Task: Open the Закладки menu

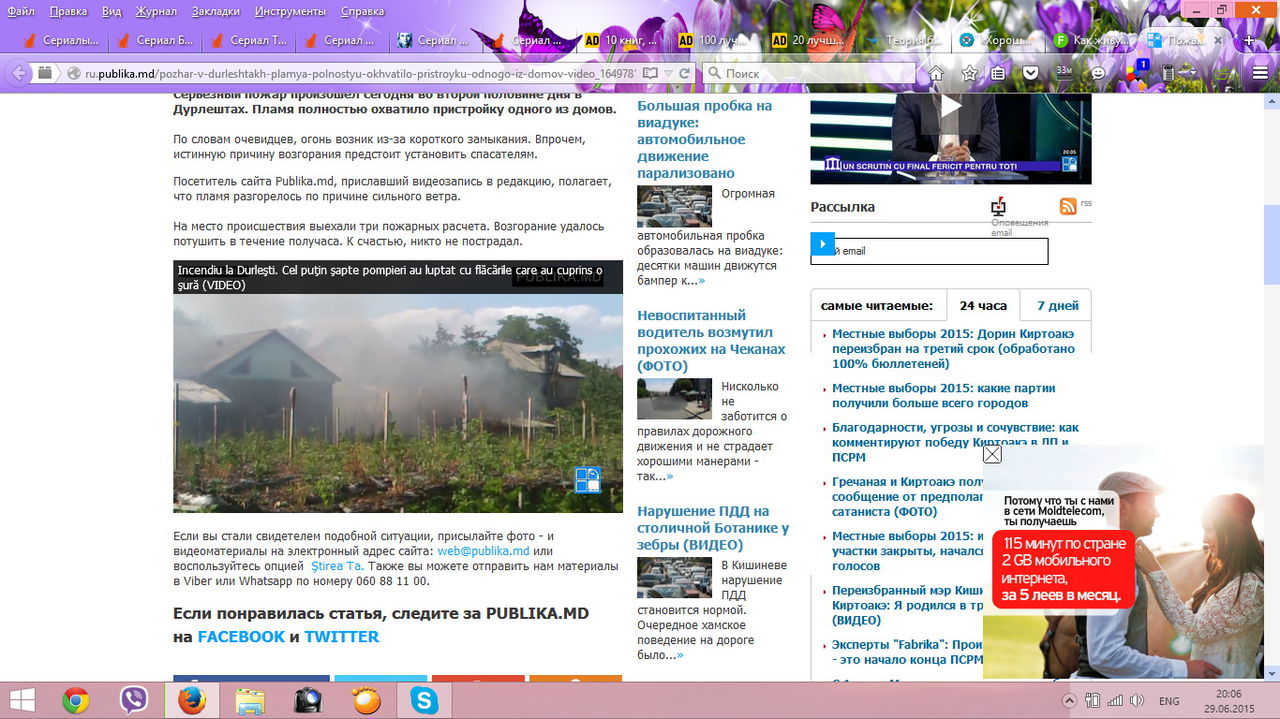Action: click(x=215, y=11)
